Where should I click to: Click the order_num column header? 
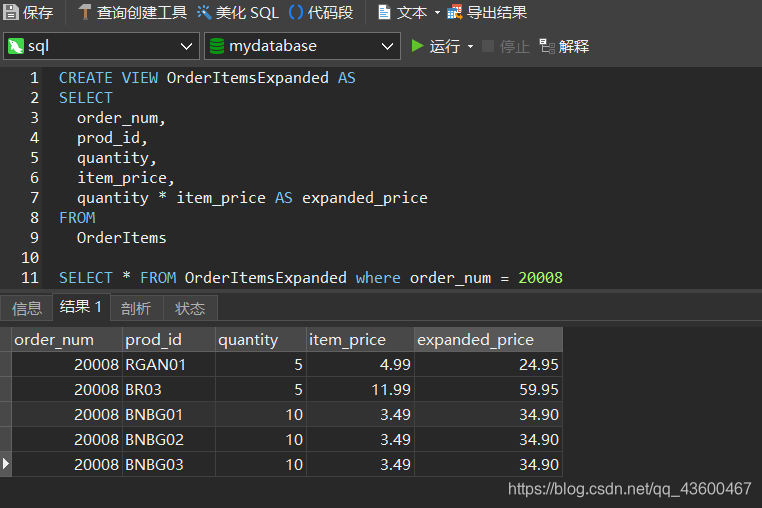[67, 339]
